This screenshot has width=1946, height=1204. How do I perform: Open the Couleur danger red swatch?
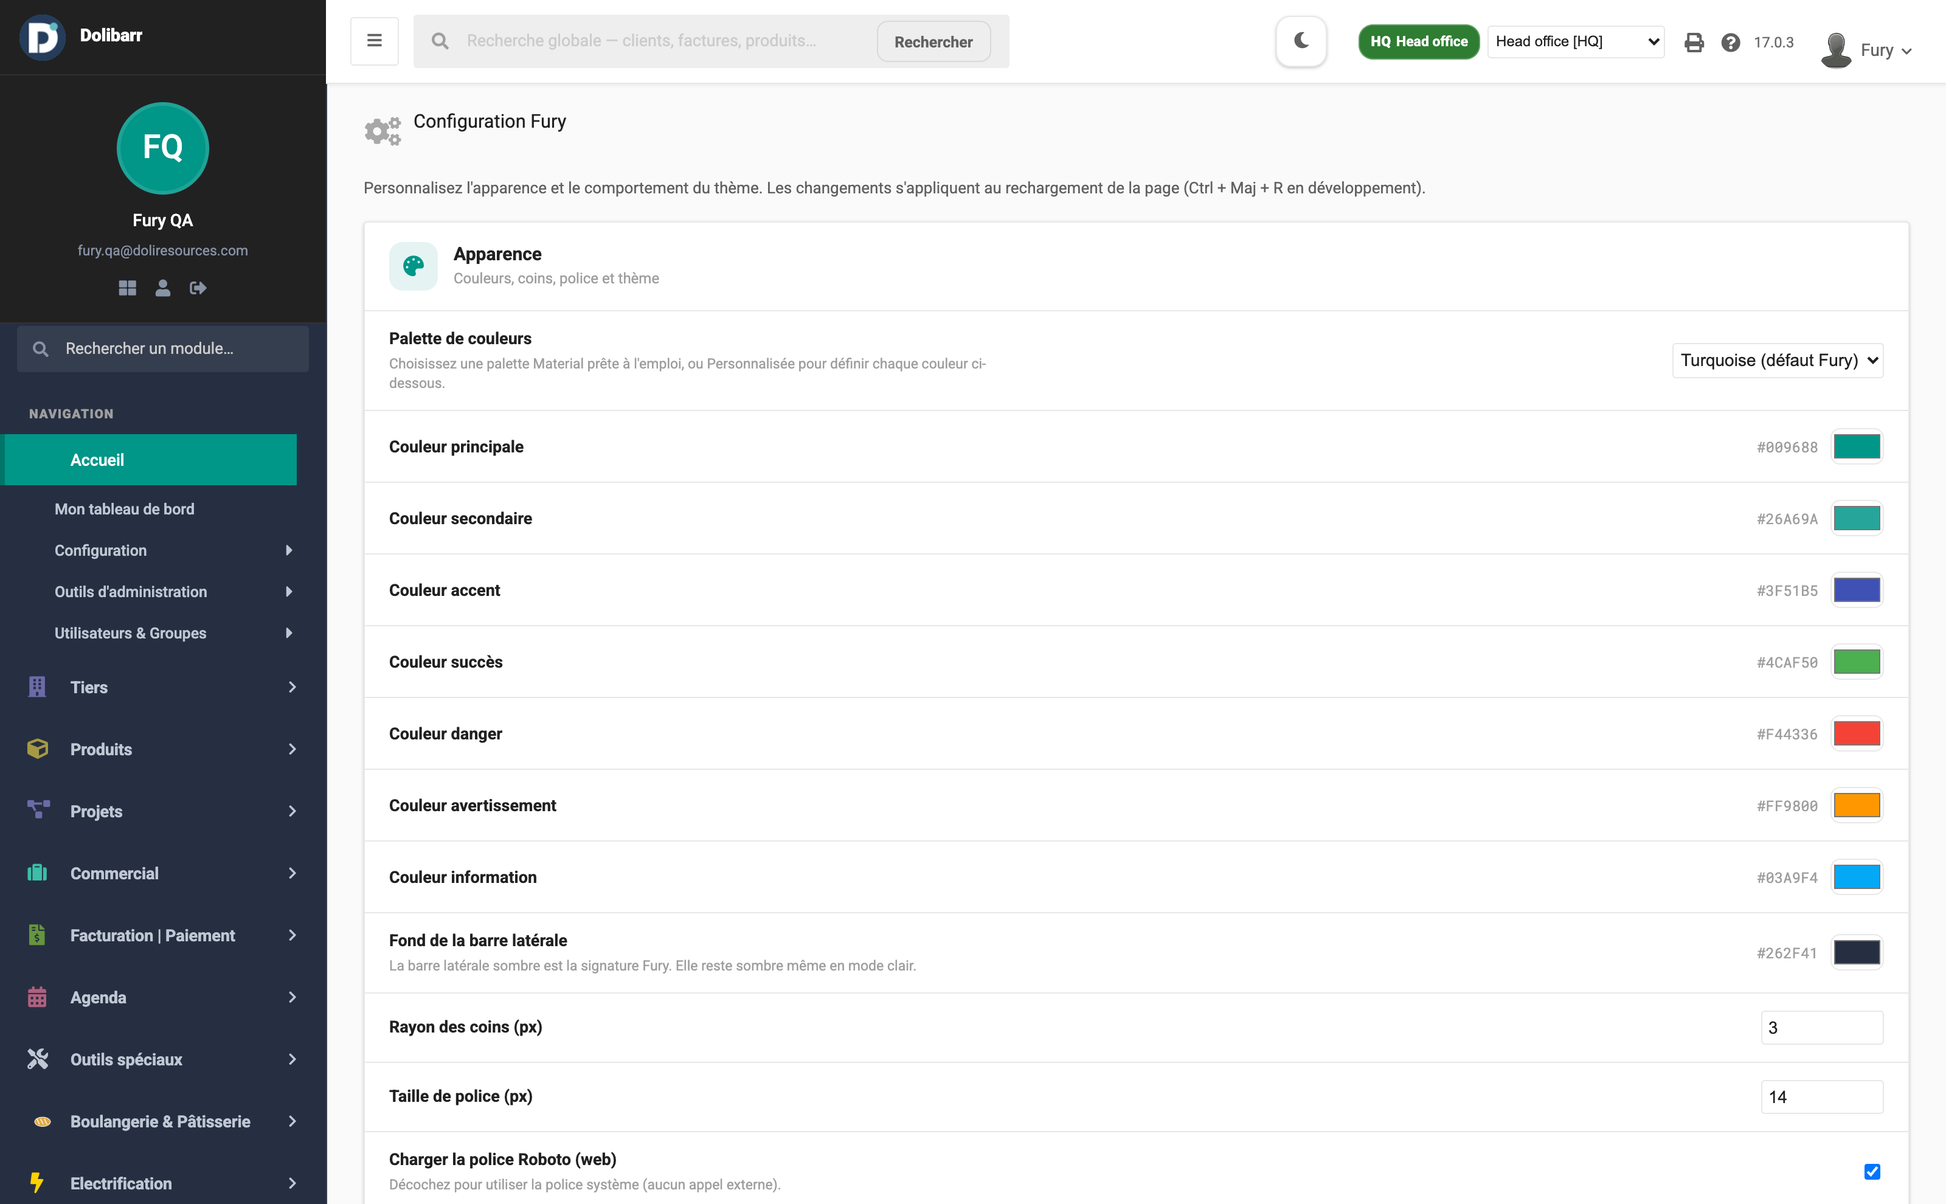(1857, 734)
